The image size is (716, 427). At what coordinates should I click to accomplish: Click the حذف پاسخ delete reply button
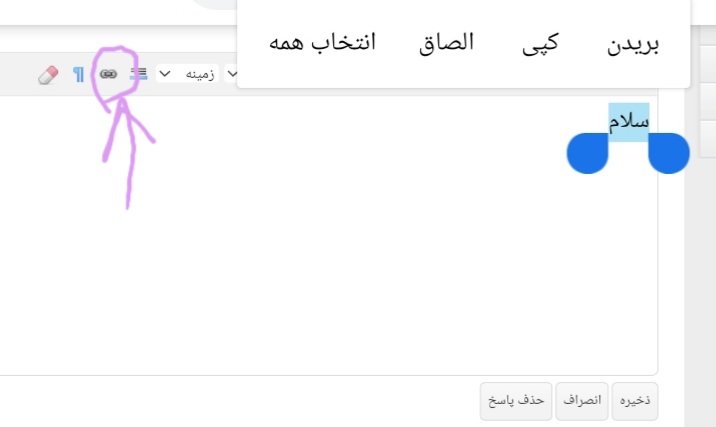[x=516, y=401]
